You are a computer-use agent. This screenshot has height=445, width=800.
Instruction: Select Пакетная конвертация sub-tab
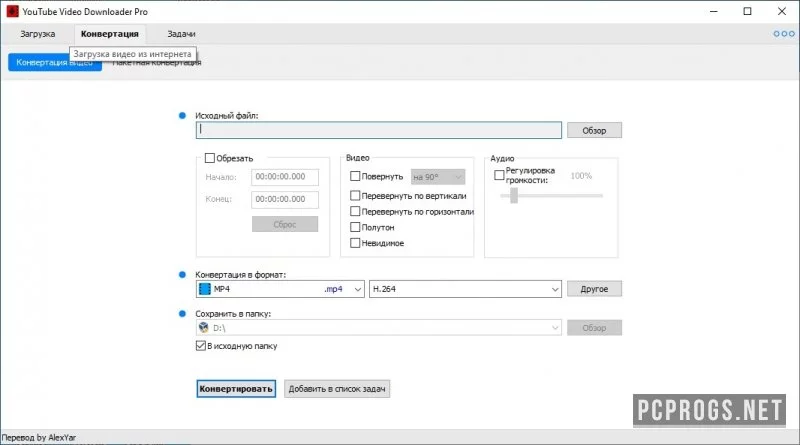(x=157, y=63)
